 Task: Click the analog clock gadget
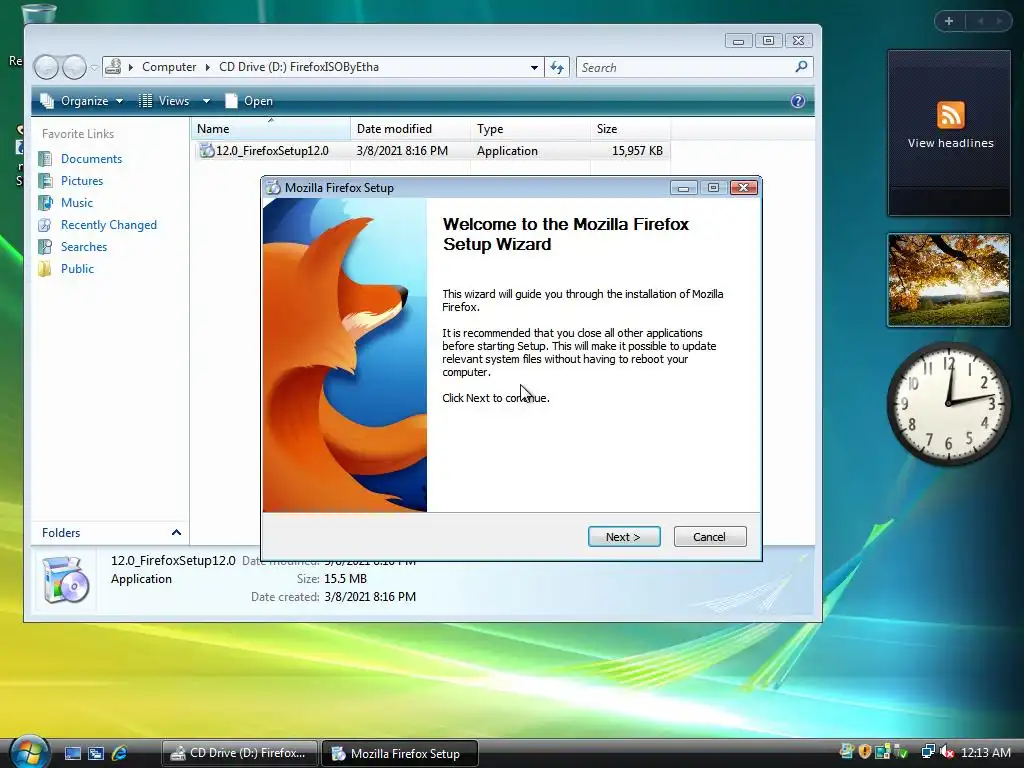coord(949,403)
